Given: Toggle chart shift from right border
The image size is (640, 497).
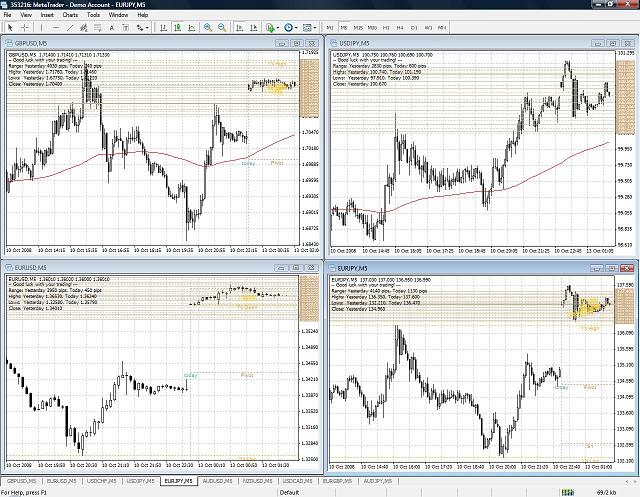Looking at the screenshot, I should (253, 28).
